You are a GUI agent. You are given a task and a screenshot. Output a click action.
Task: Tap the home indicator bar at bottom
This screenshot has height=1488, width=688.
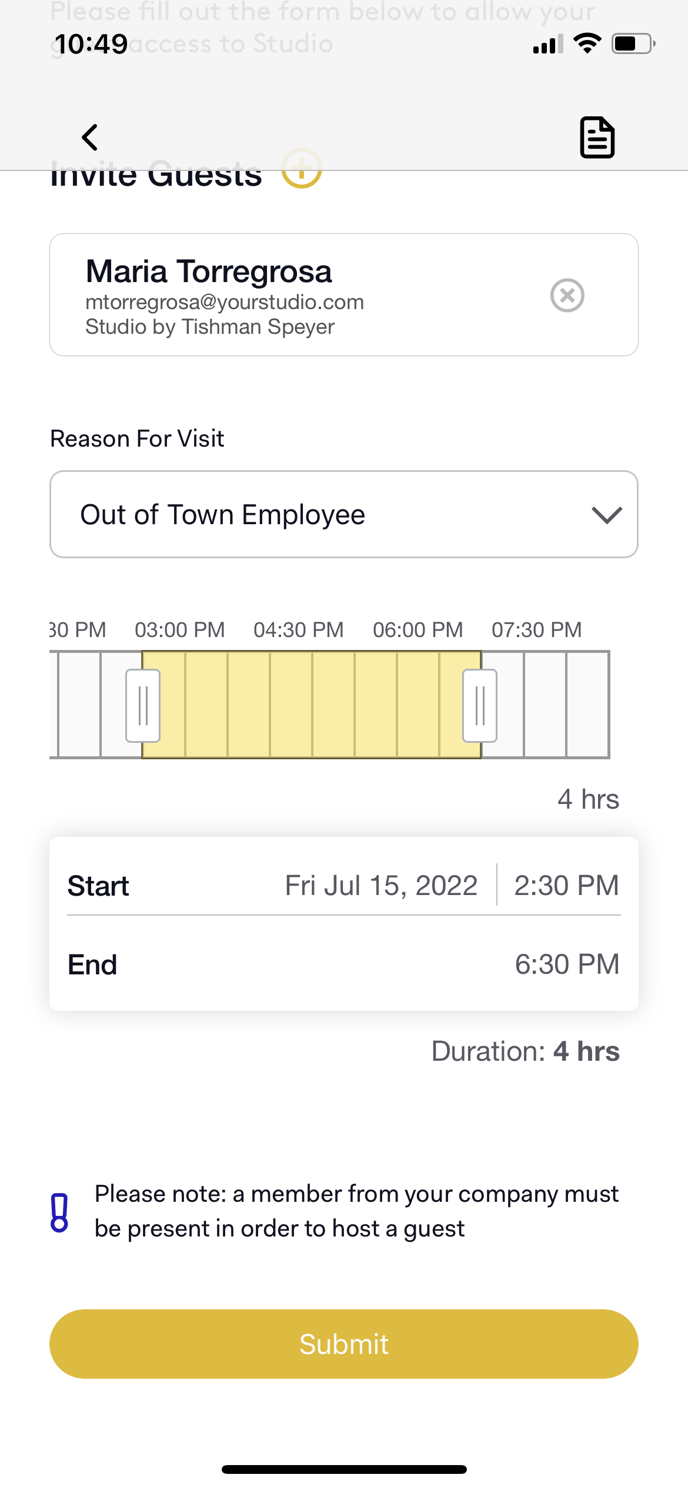click(x=344, y=1469)
